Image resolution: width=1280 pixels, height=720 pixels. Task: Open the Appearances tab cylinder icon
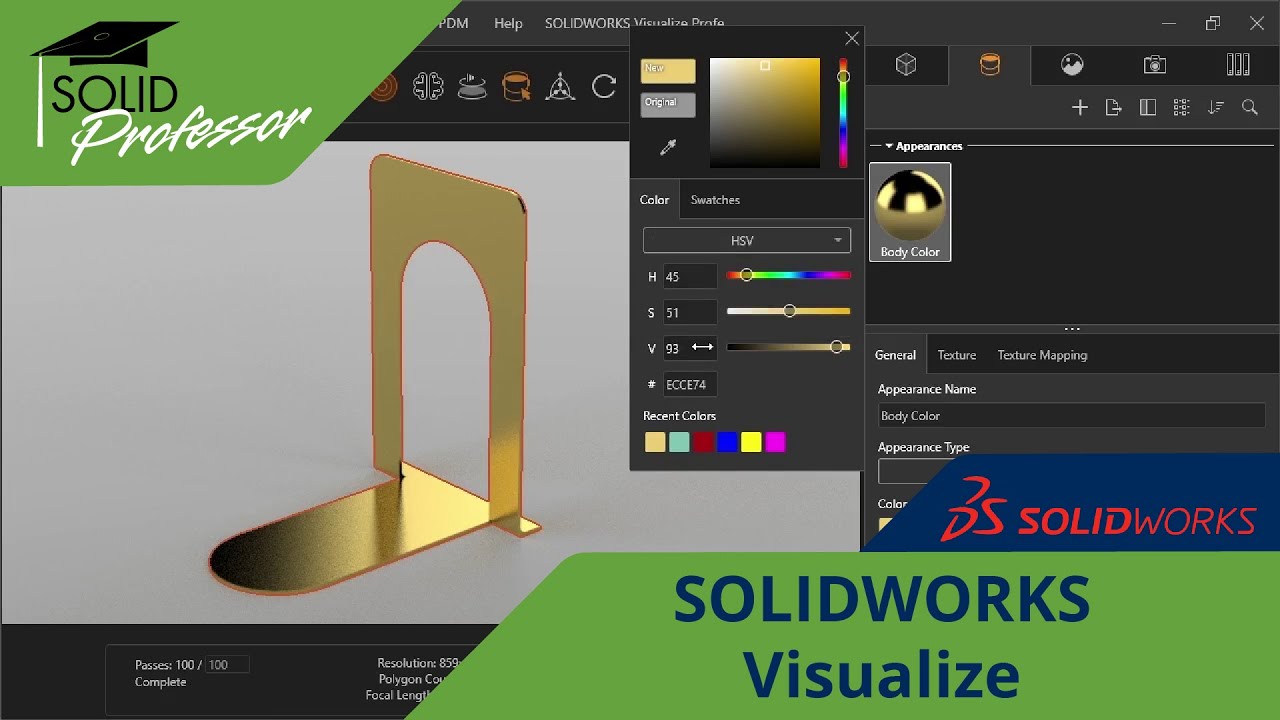[989, 65]
